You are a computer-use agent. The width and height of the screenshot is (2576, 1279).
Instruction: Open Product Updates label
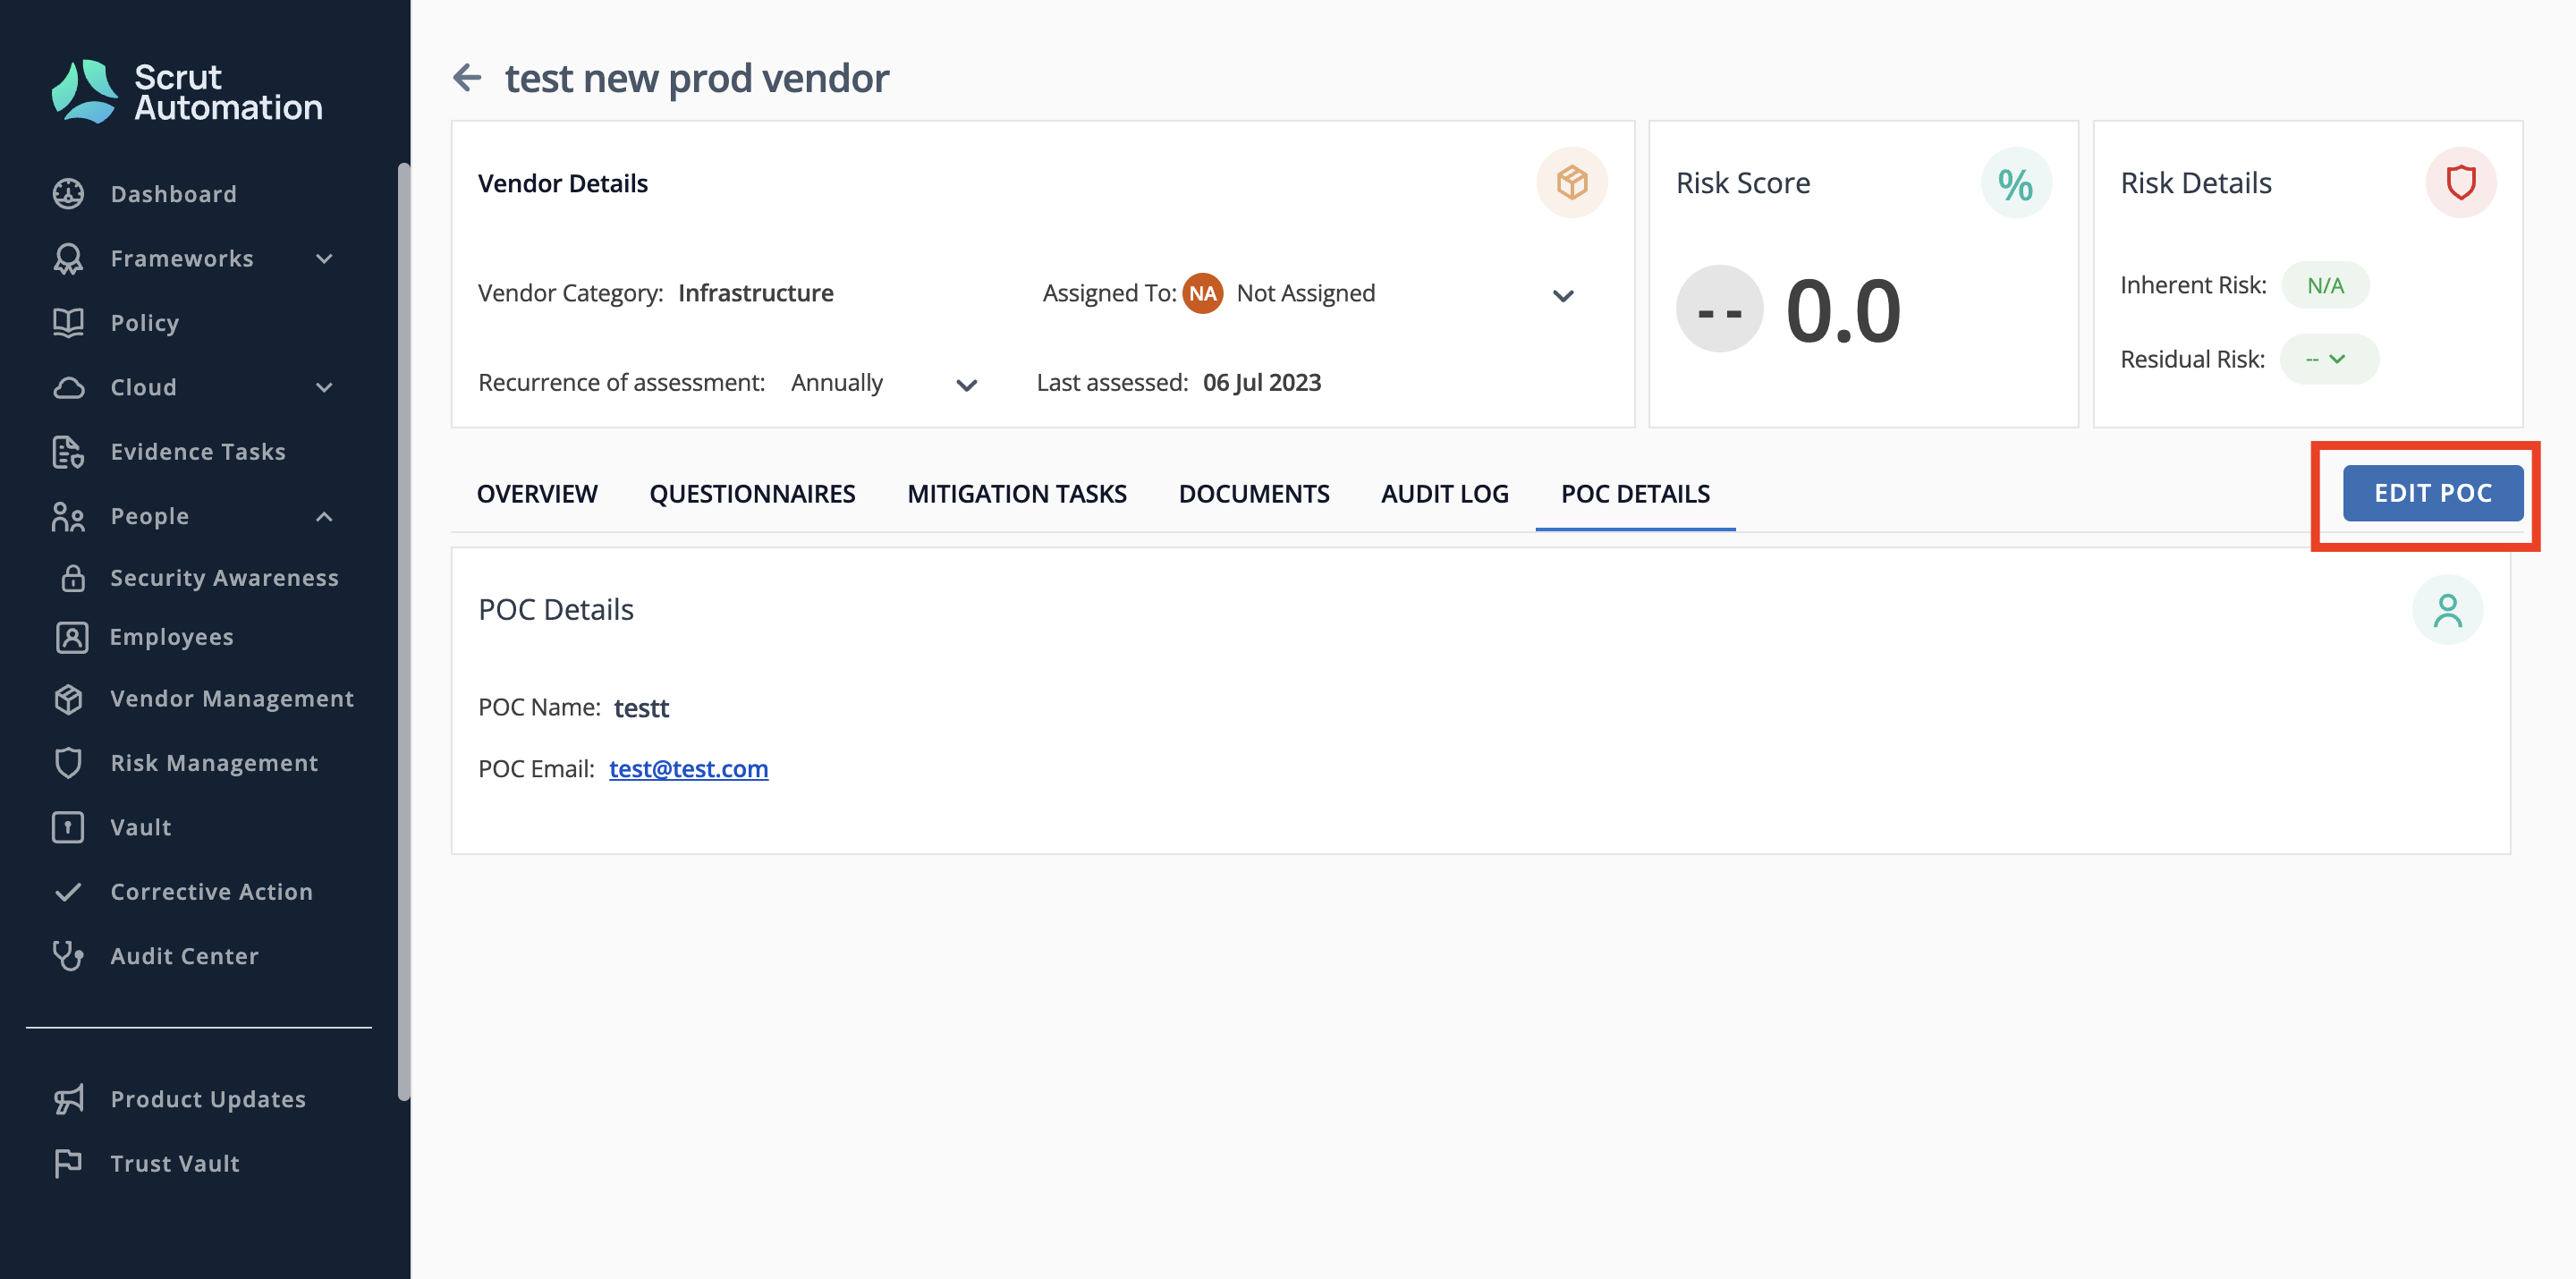coord(208,1099)
